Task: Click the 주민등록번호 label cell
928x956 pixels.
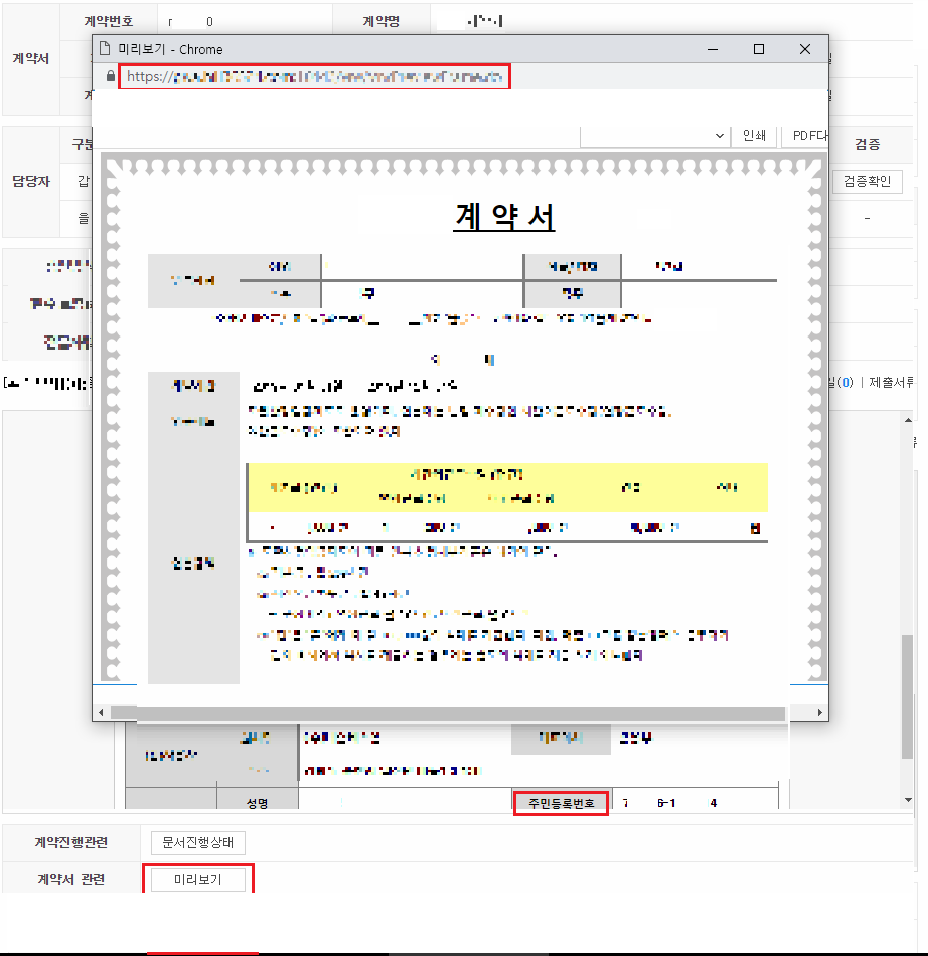Action: click(561, 803)
